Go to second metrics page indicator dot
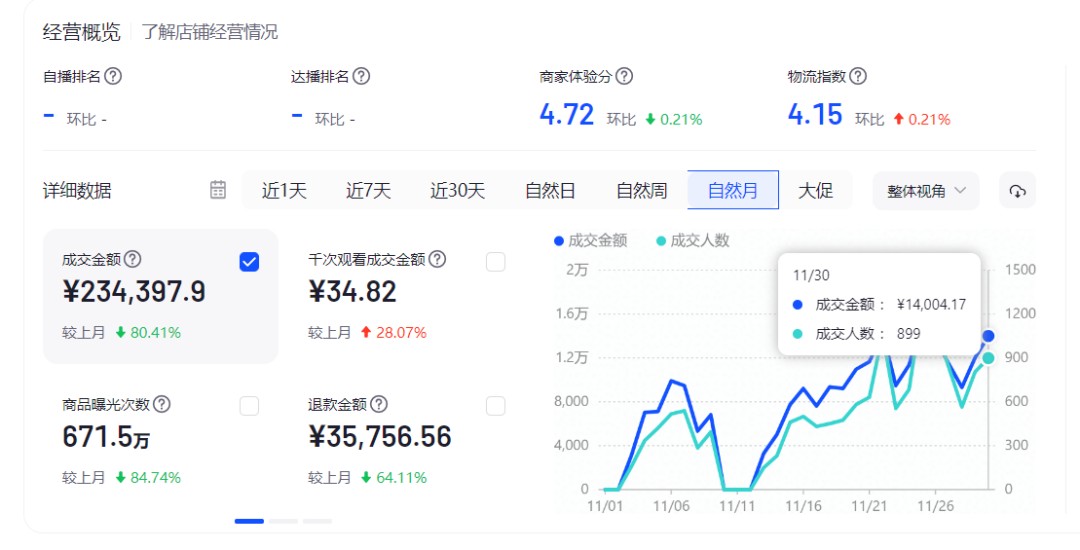Screen dimensions: 1080x550 click(283, 521)
